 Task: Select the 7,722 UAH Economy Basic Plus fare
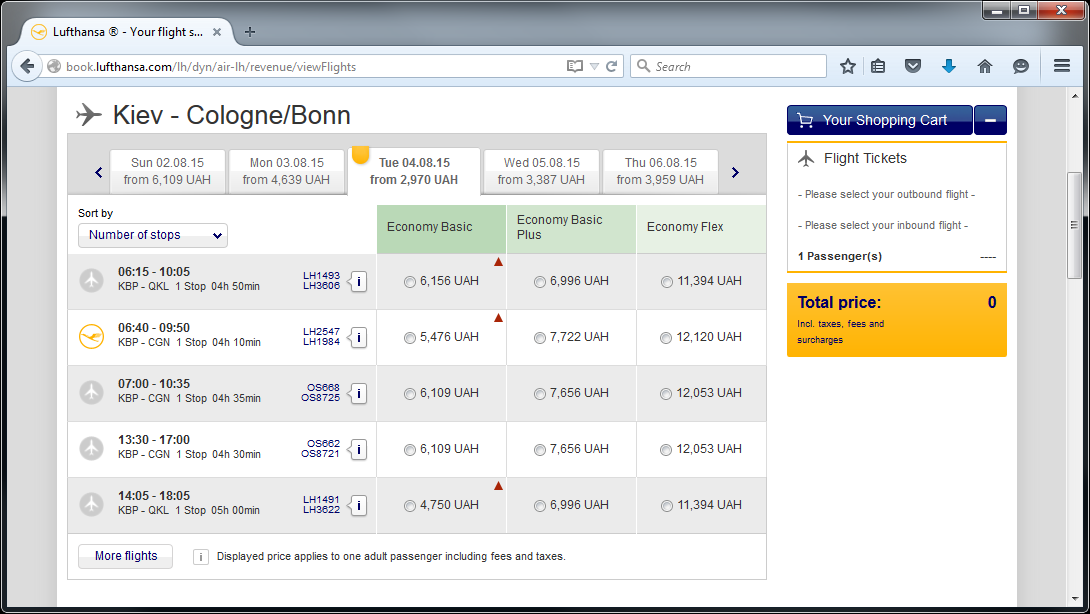(540, 338)
